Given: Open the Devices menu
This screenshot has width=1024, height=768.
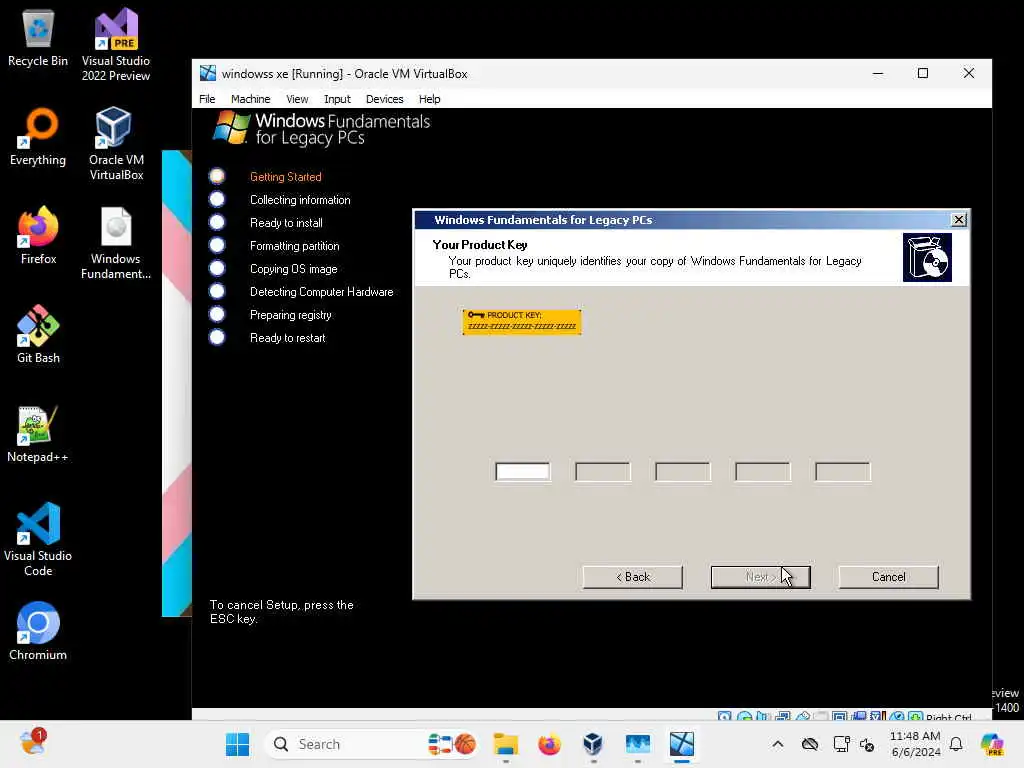Looking at the screenshot, I should pyautogui.click(x=384, y=99).
